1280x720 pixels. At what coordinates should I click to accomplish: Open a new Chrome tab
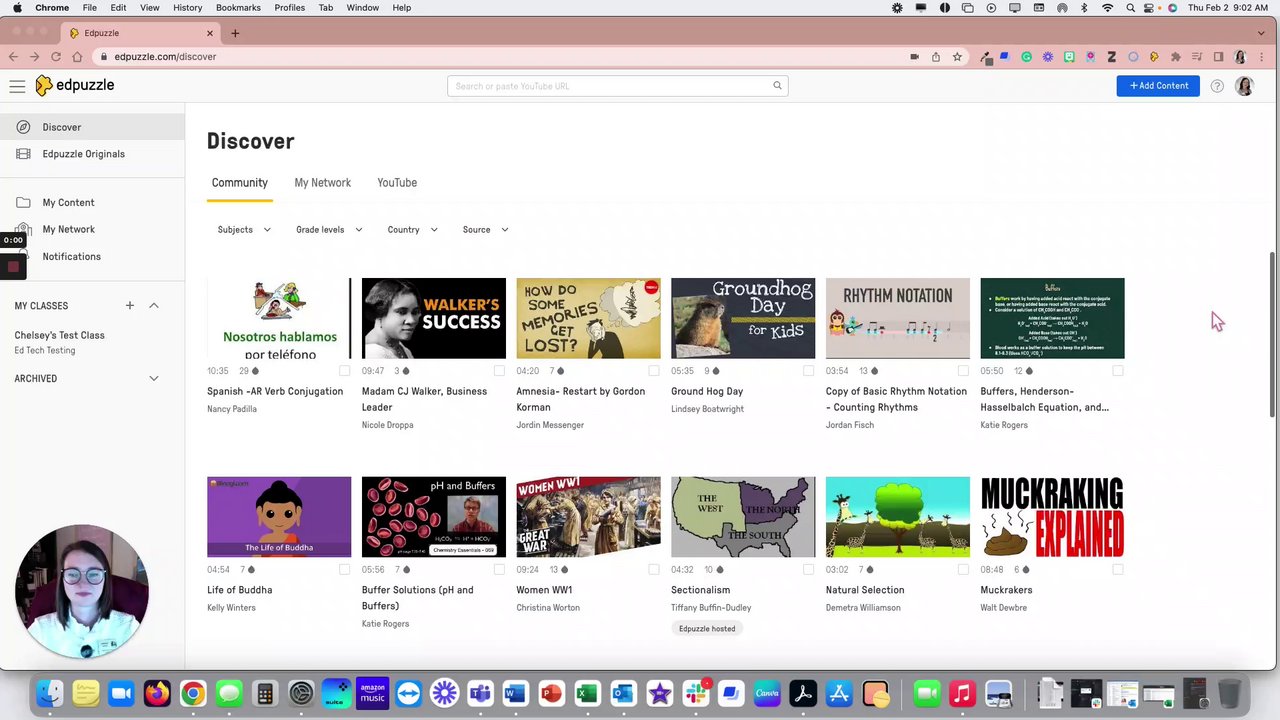pos(235,33)
